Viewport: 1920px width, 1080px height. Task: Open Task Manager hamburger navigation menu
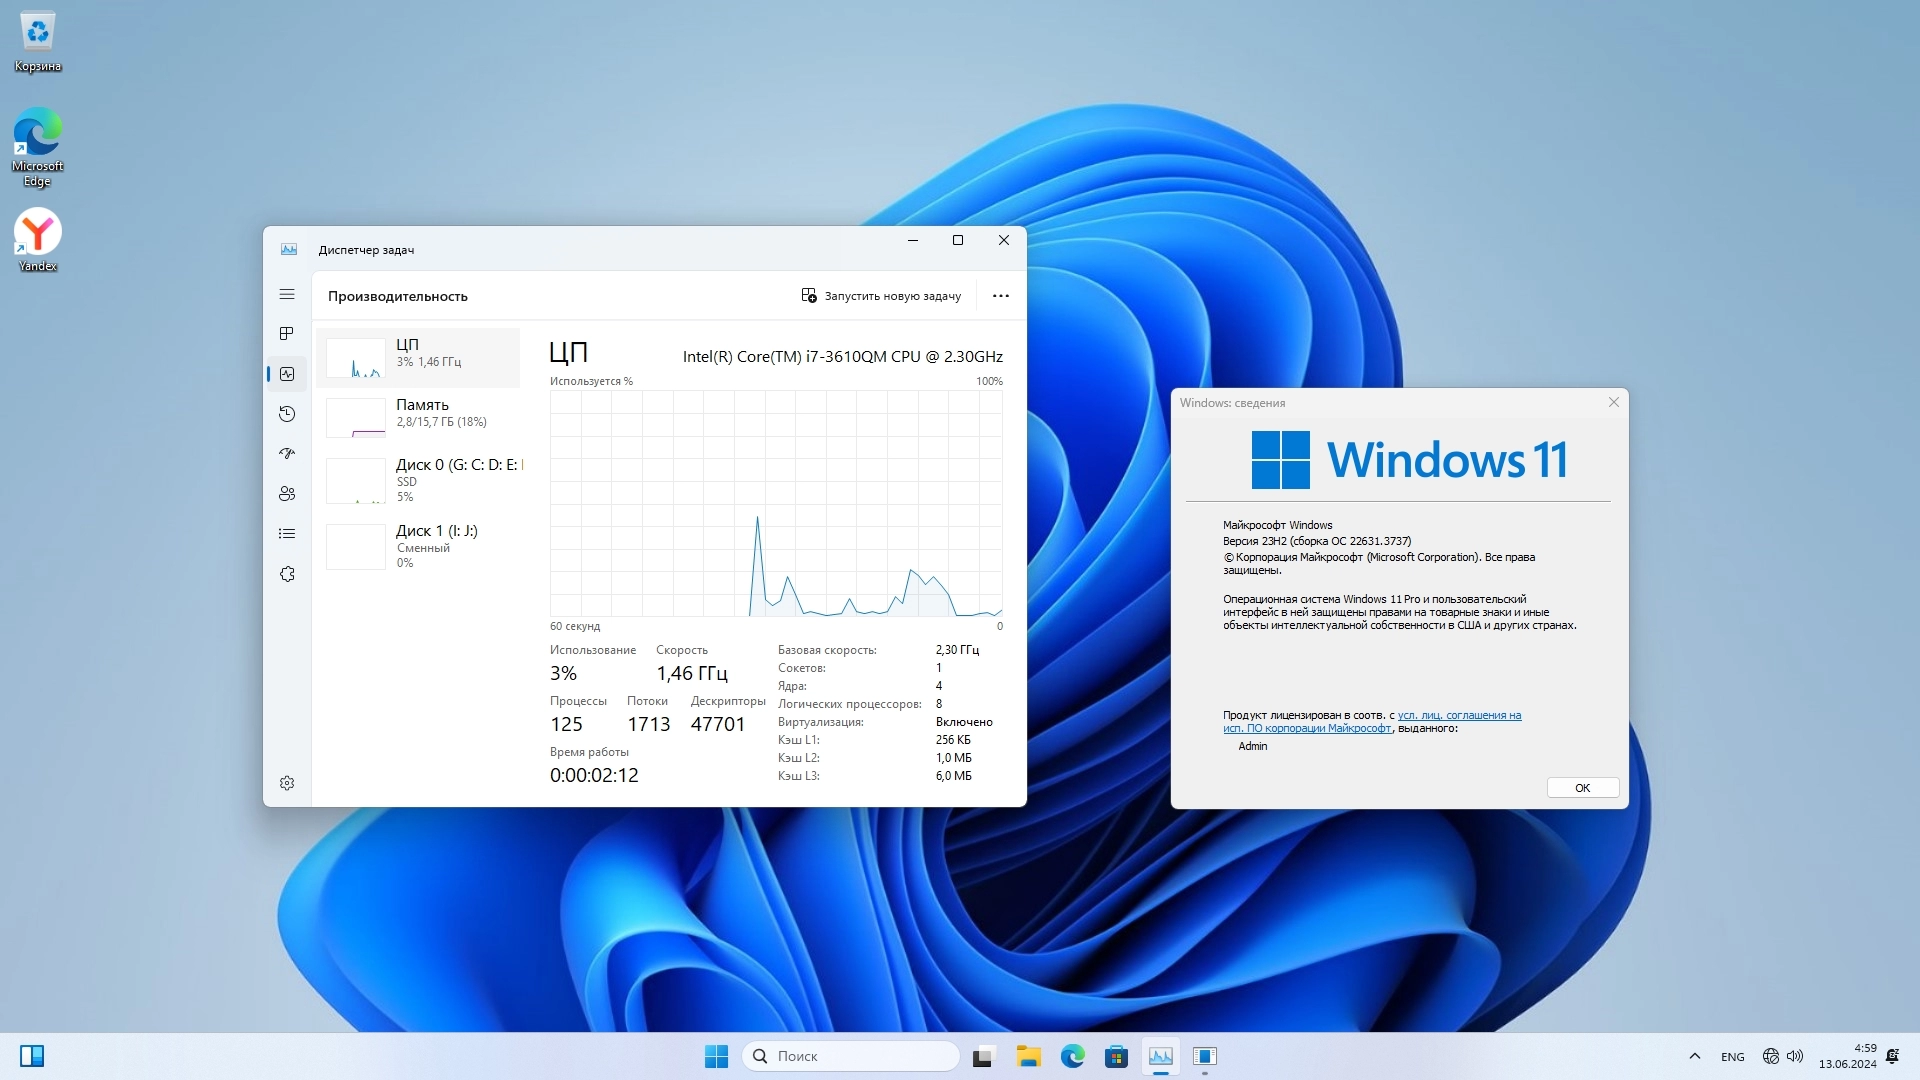(x=287, y=294)
